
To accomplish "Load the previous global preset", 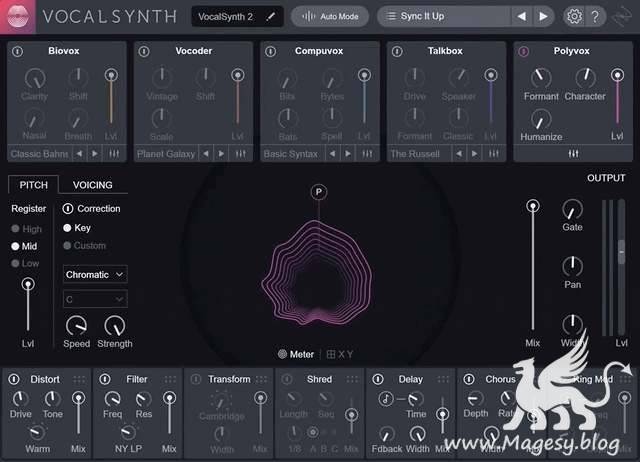I will click(522, 16).
